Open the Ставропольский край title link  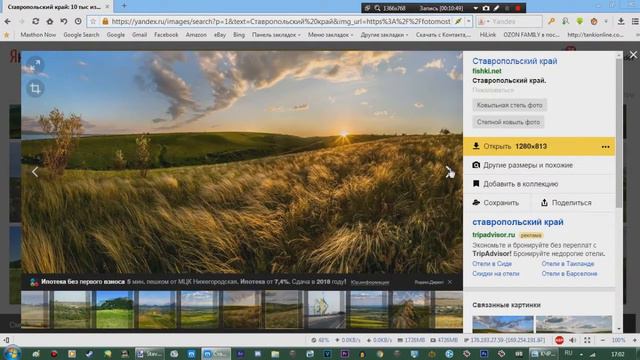[514, 61]
